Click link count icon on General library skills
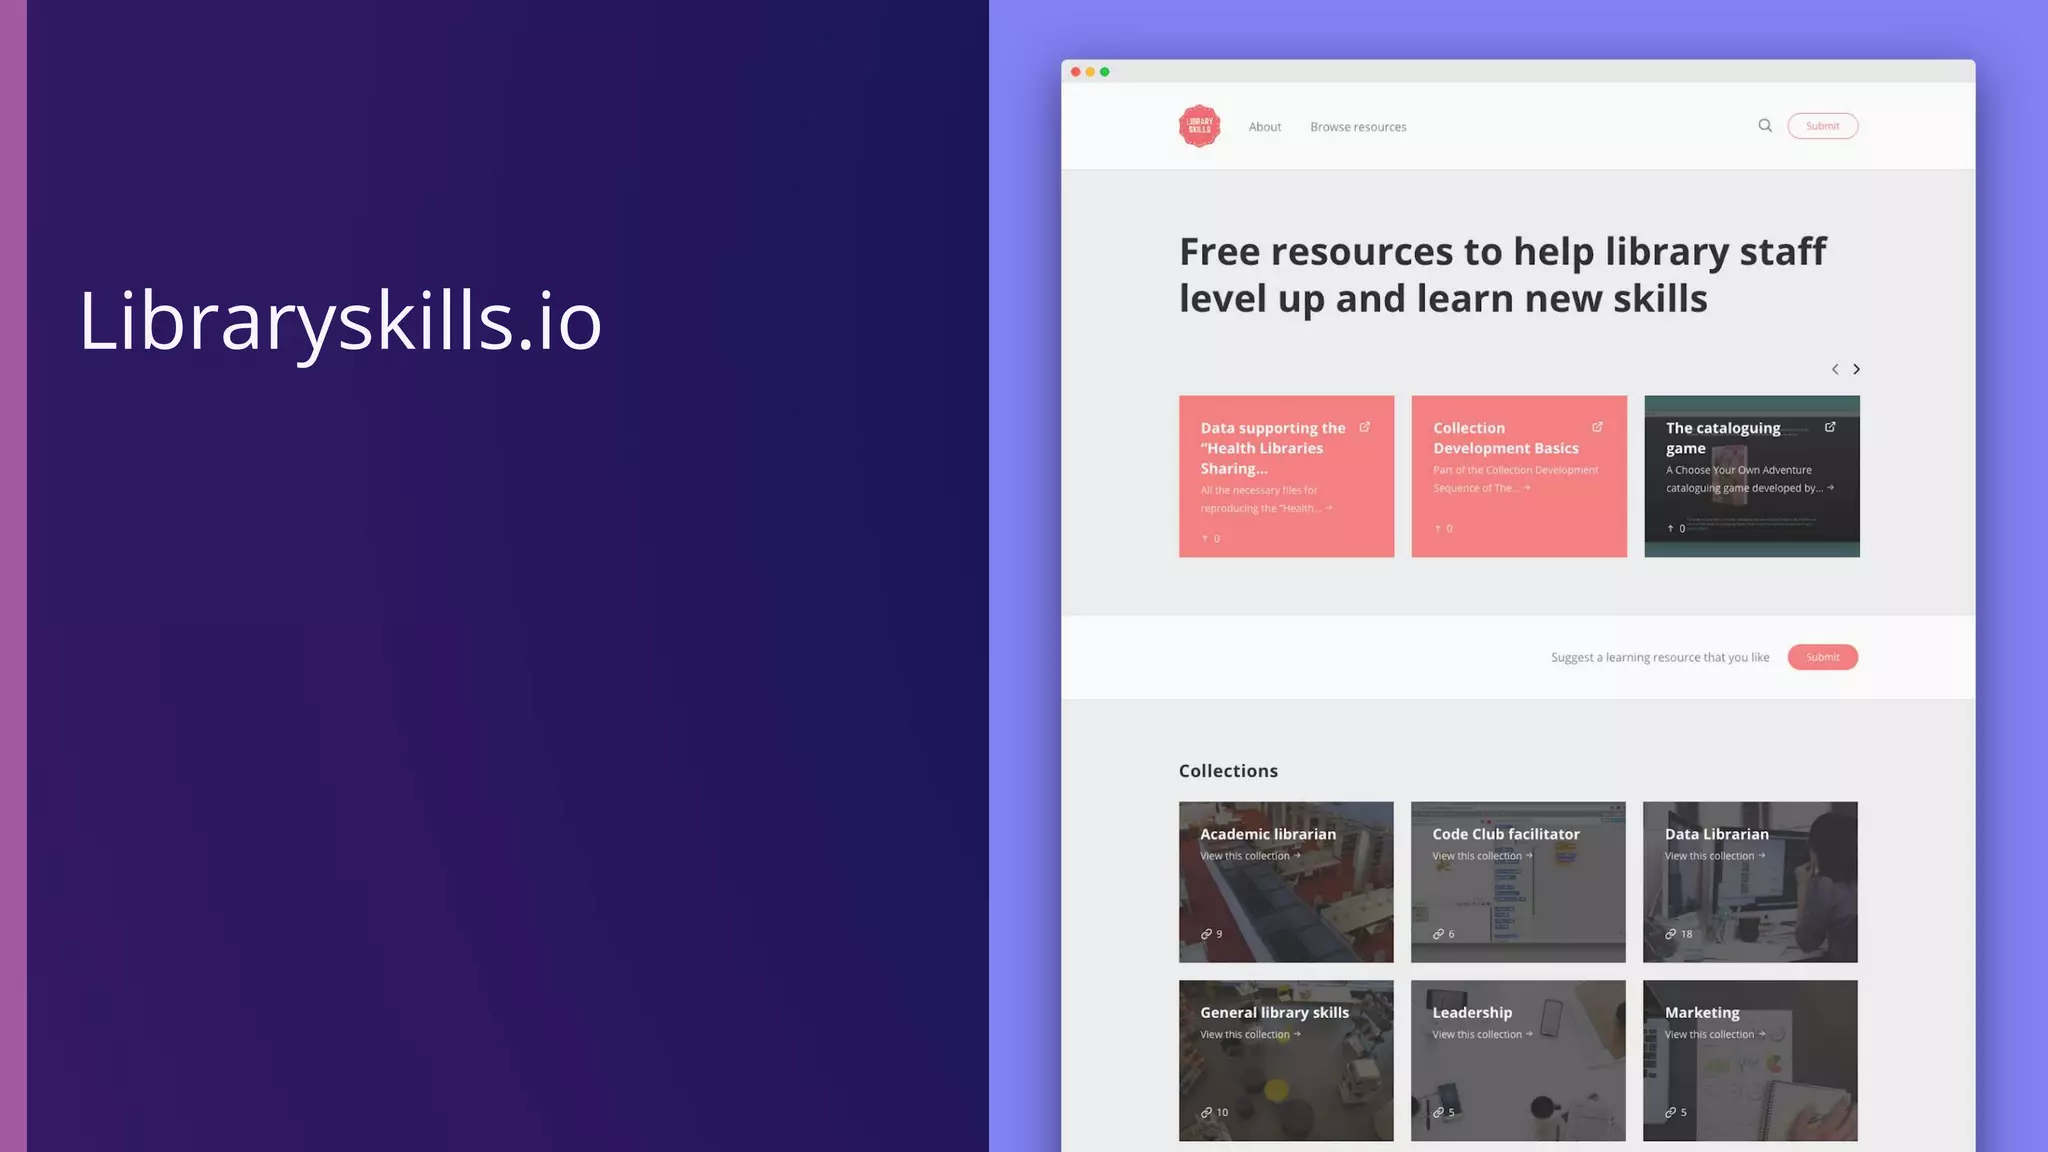 1206,1112
